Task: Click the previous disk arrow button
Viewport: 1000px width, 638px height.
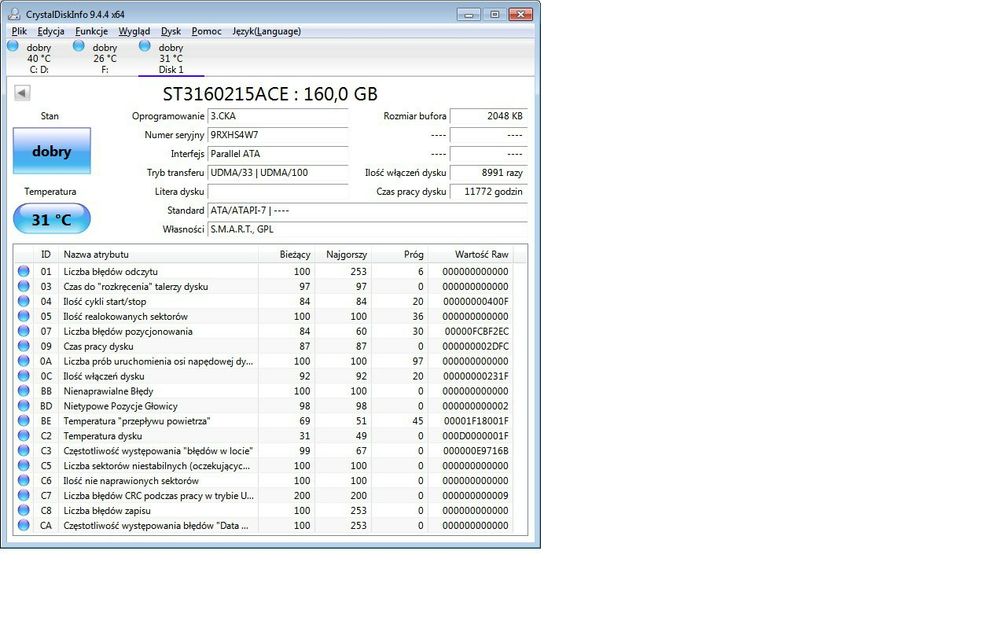Action: pyautogui.click(x=22, y=93)
